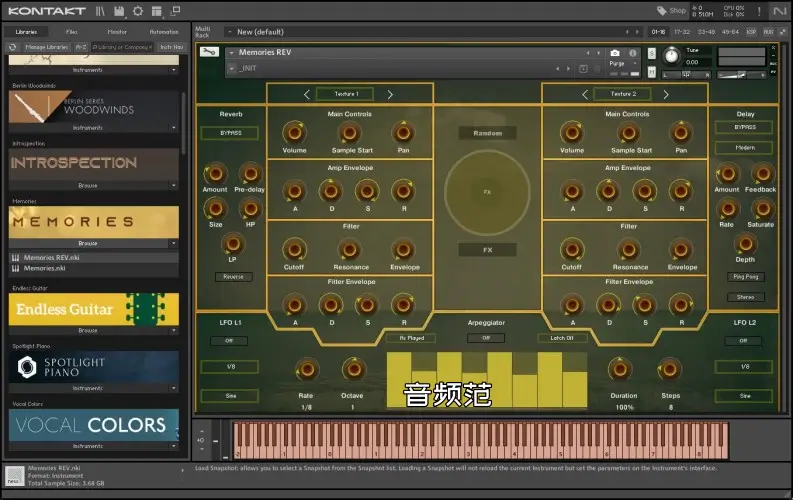Viewport: 793px width, 500px height.
Task: Open Spotlight Piano Instruments dropdown arrow
Action: (x=173, y=388)
